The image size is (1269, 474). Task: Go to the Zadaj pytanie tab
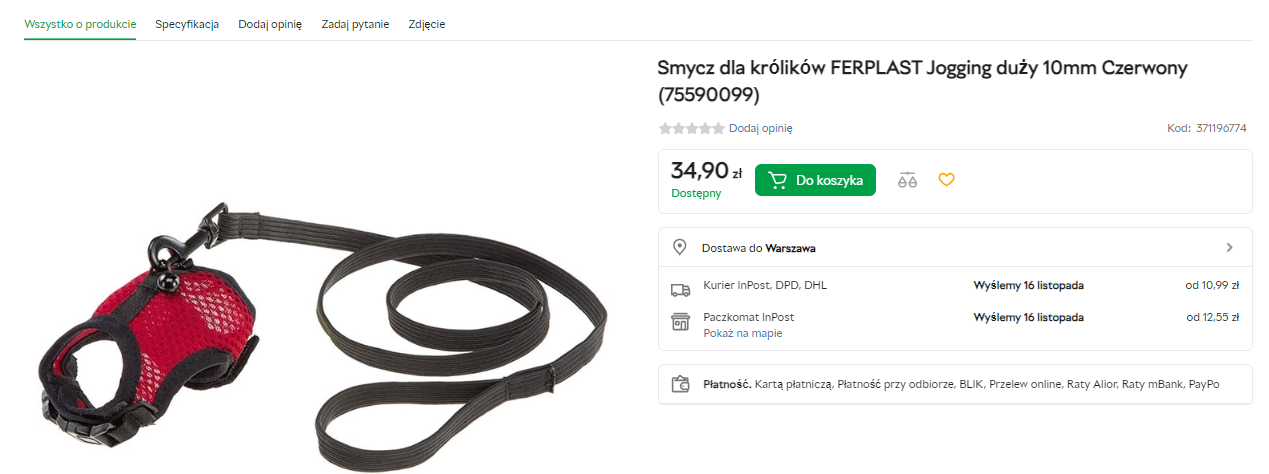point(355,24)
